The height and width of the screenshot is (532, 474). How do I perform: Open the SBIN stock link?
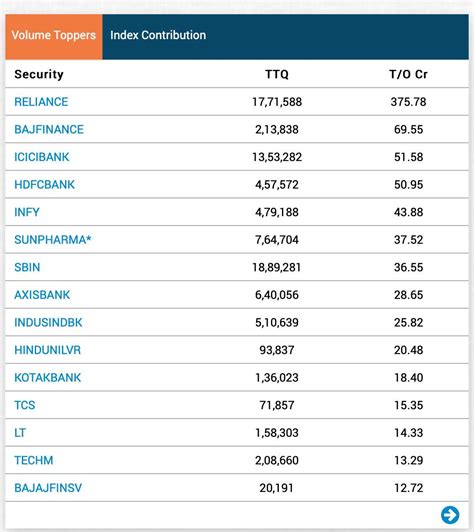coord(27,267)
